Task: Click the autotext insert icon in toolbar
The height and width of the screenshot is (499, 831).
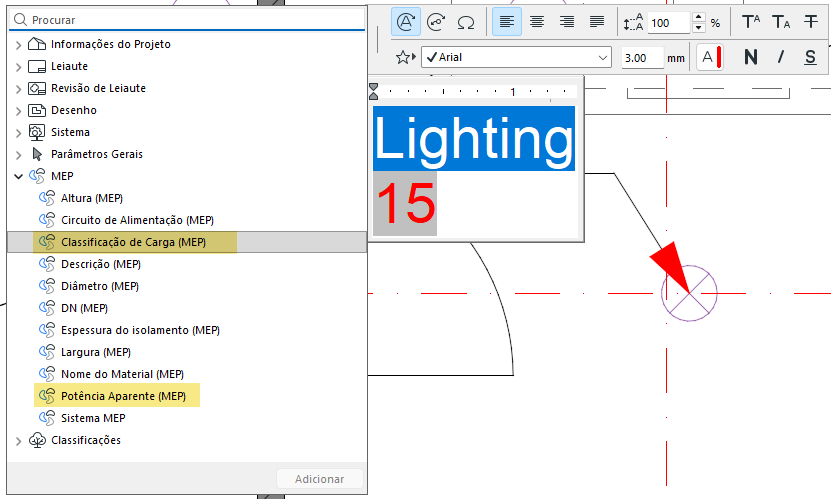Action: tap(406, 22)
